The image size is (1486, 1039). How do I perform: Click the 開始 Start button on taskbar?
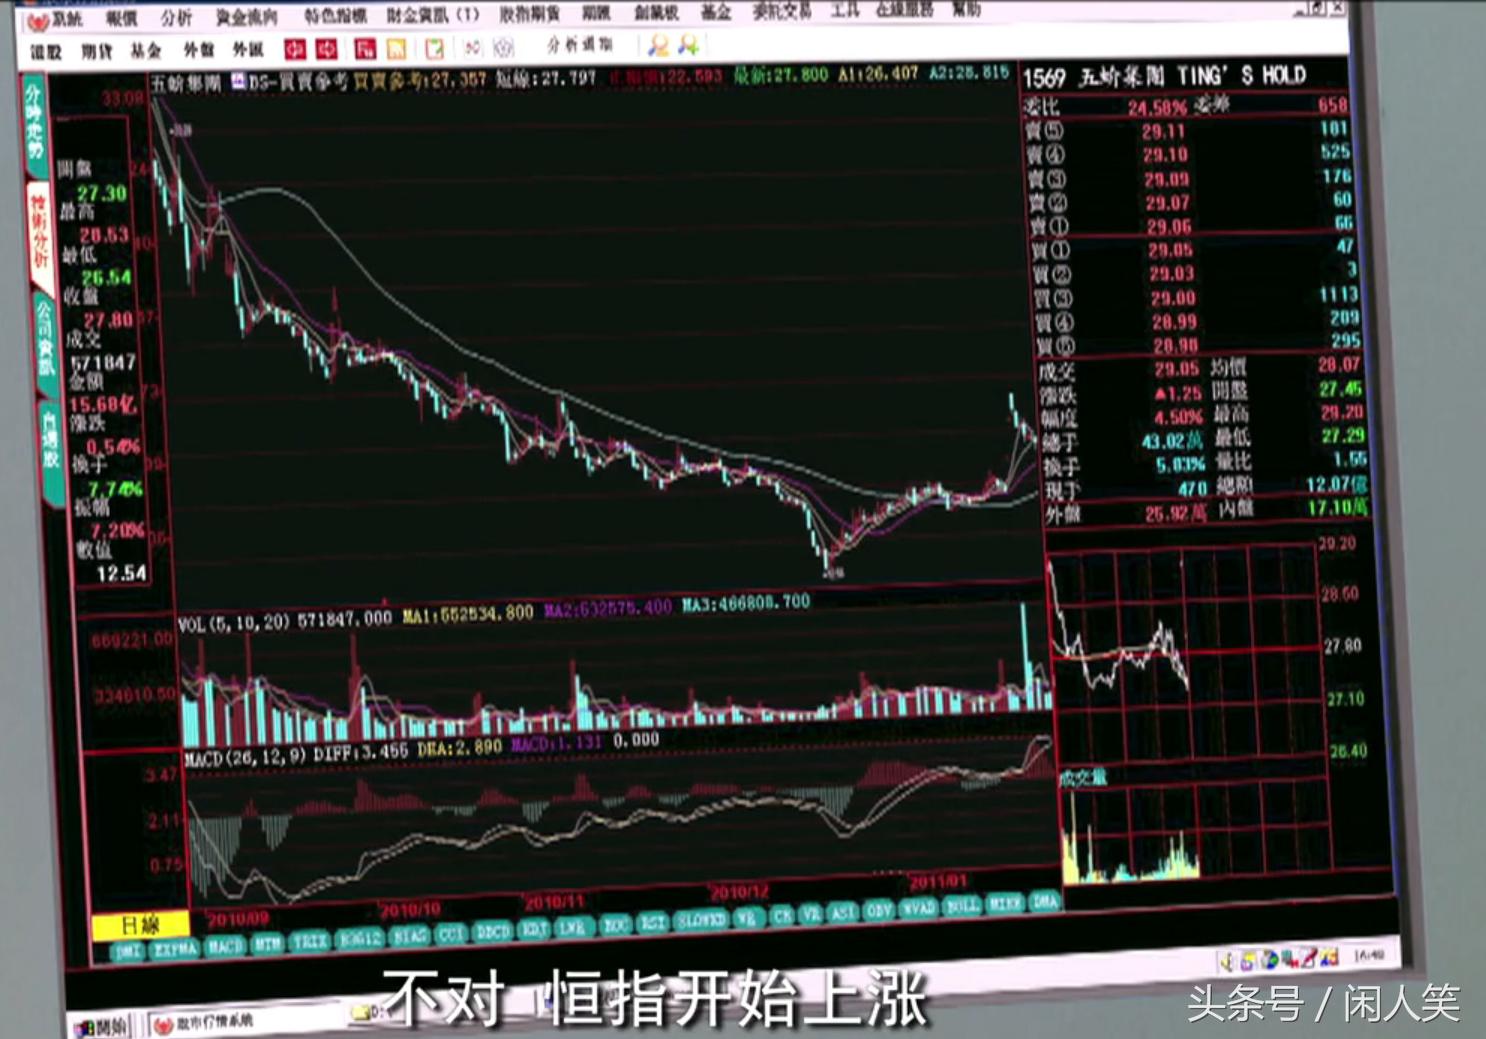click(100, 1027)
